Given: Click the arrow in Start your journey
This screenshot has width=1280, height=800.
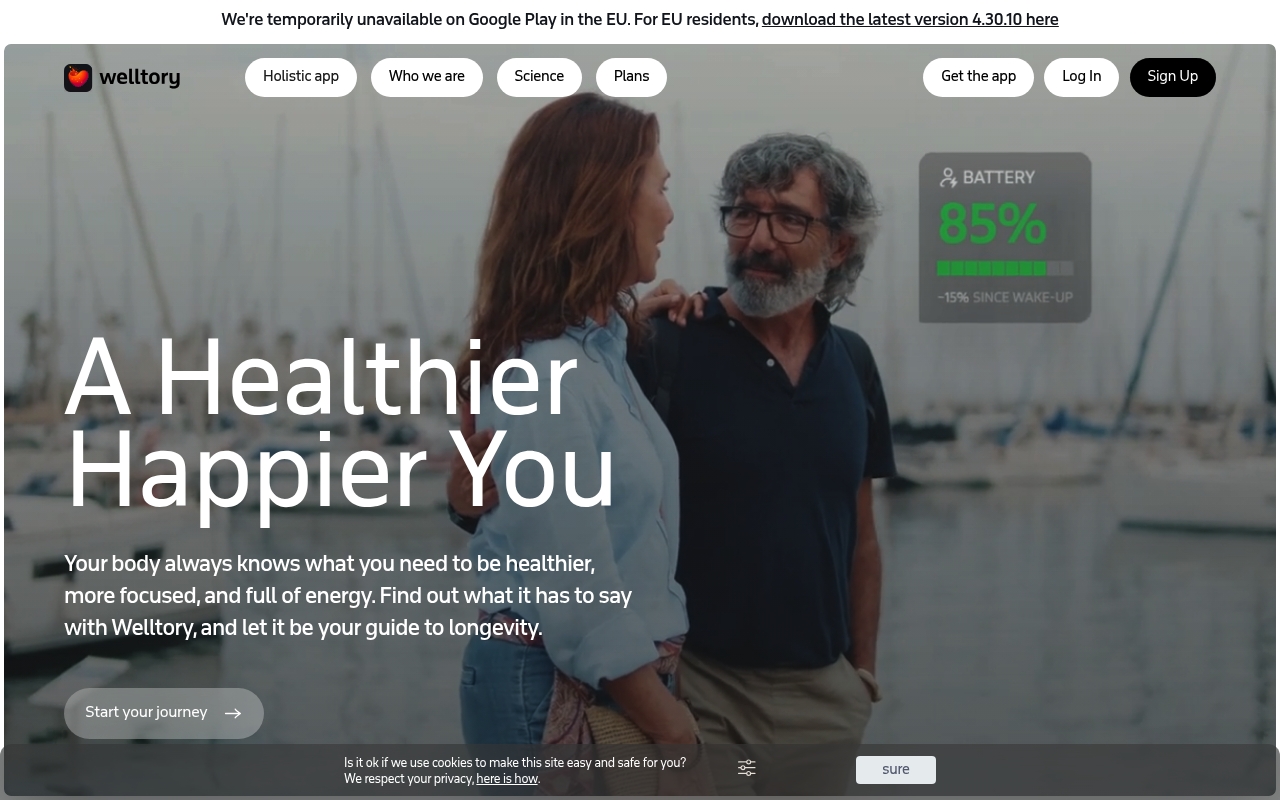Looking at the screenshot, I should 233,713.
